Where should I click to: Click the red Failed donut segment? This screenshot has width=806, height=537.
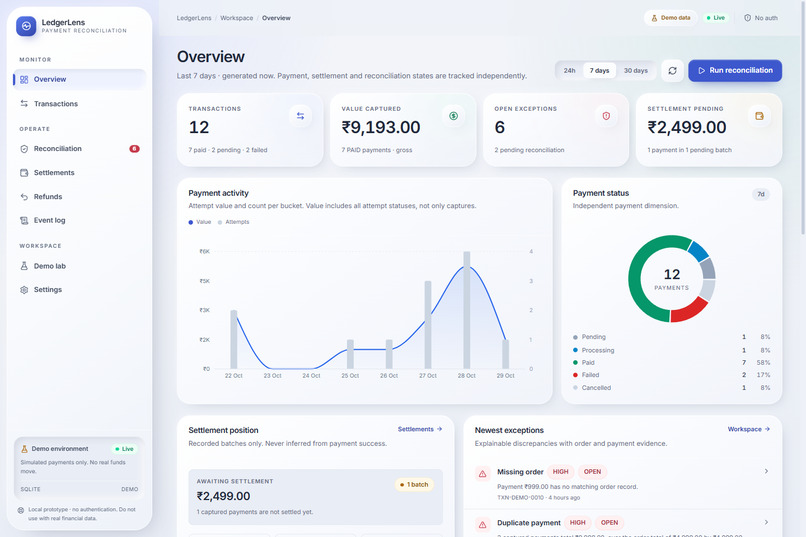[690, 310]
